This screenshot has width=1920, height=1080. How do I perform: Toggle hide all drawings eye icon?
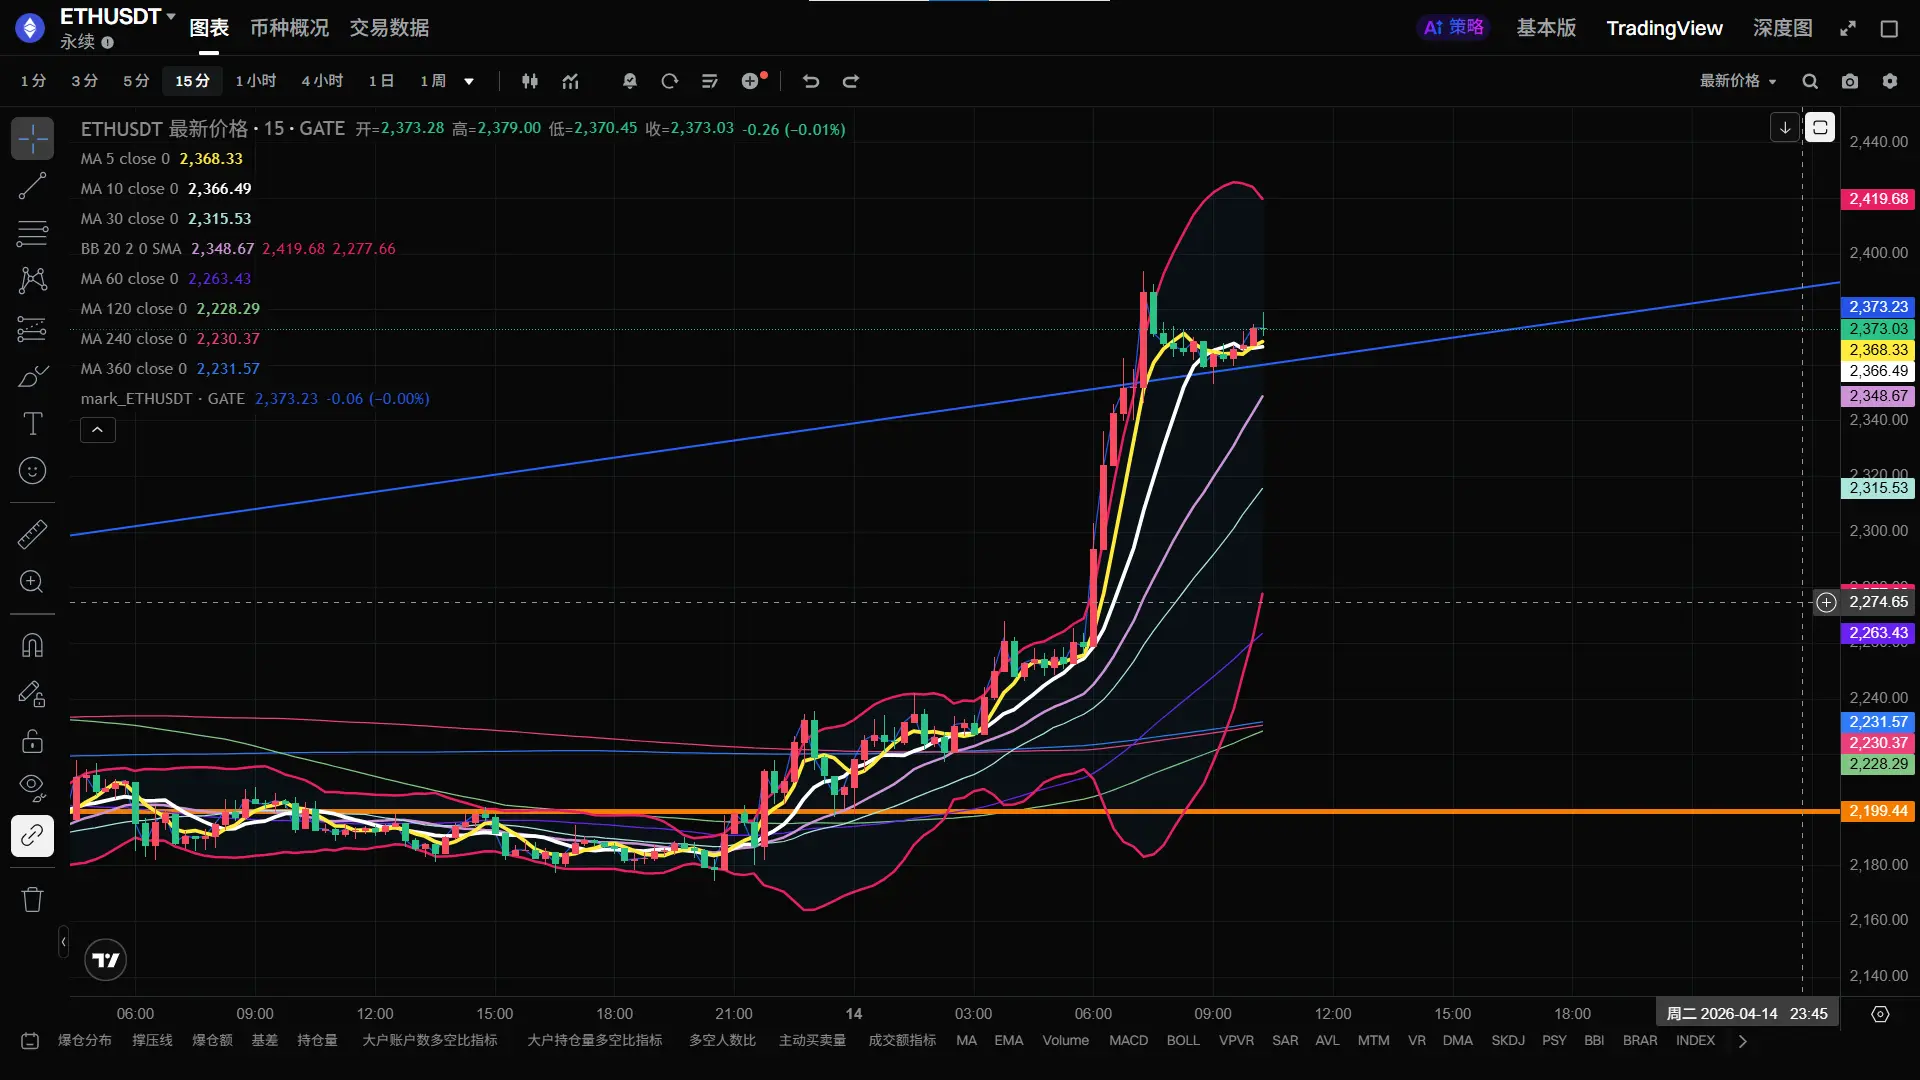(32, 787)
